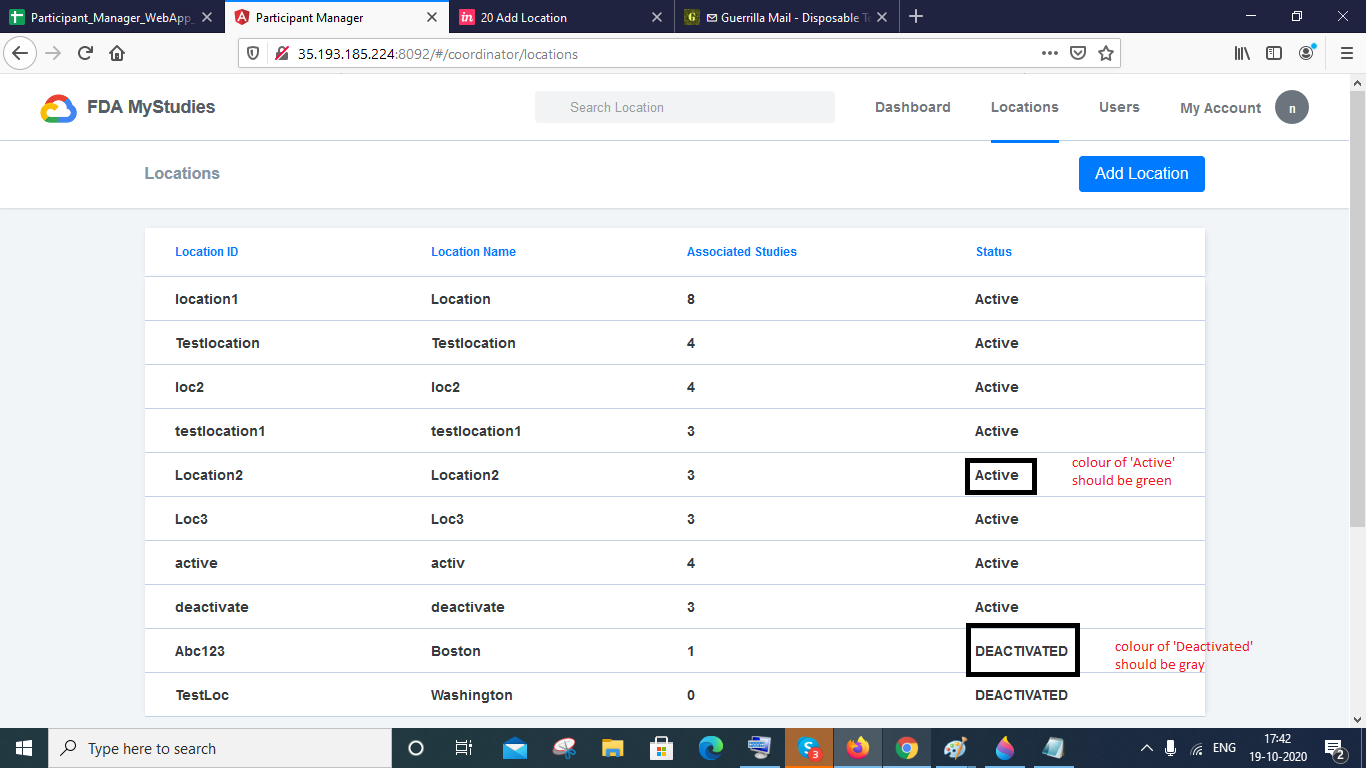This screenshot has height=768, width=1366.
Task: Open the Dashboard navigation item
Action: (912, 107)
